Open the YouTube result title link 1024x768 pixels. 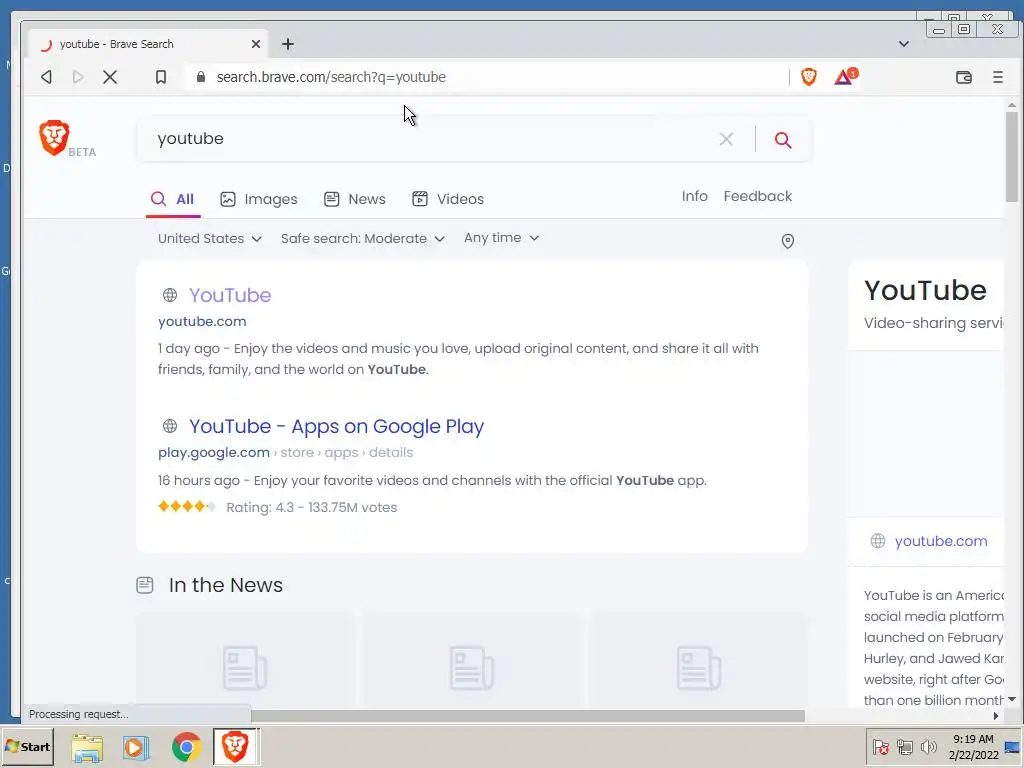(x=230, y=295)
